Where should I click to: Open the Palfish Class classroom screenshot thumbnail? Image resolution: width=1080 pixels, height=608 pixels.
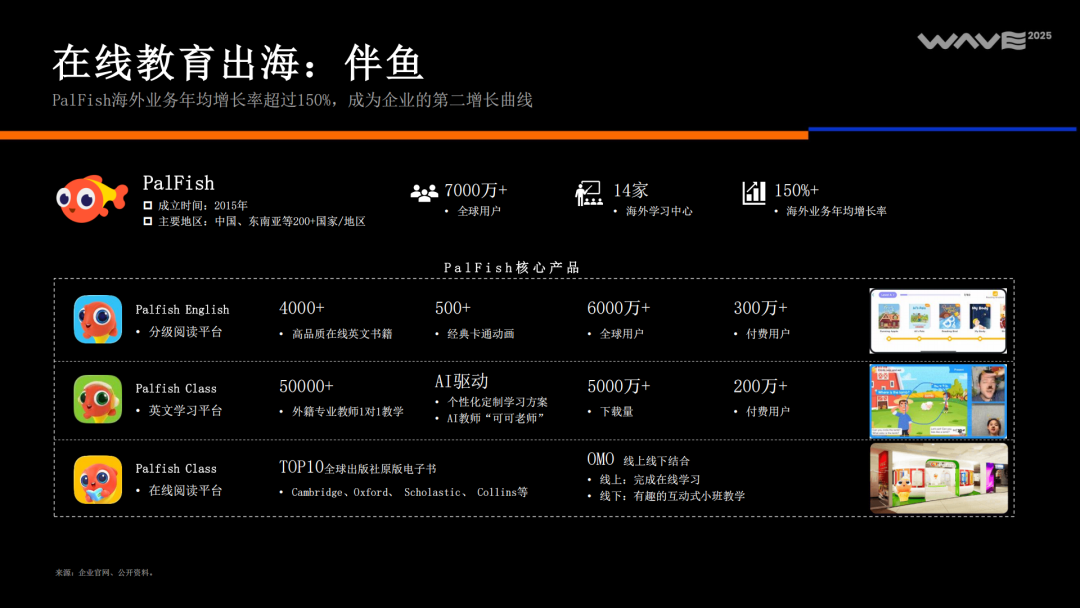pyautogui.click(x=938, y=400)
